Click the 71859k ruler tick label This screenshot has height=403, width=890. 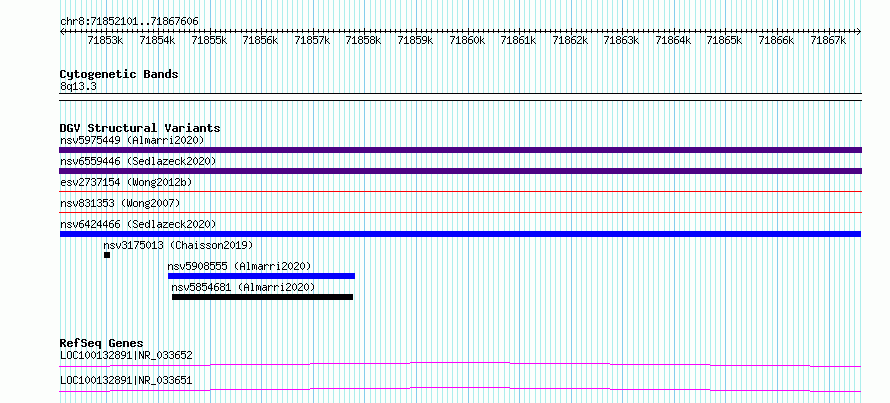pos(415,40)
